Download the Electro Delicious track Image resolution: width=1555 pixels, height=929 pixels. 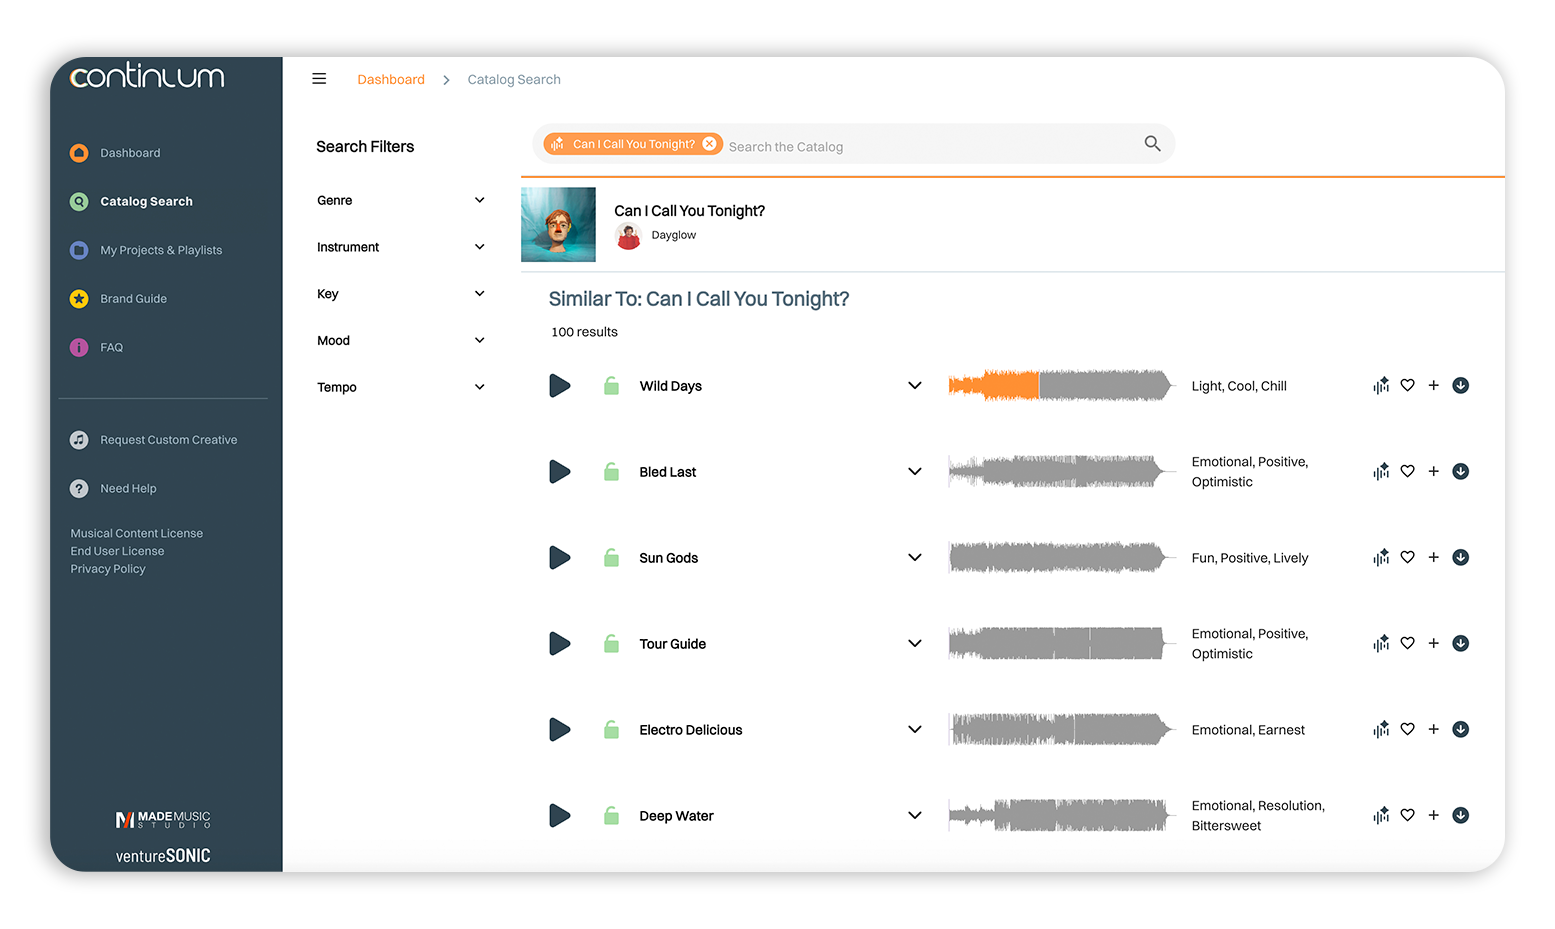pyautogui.click(x=1460, y=730)
